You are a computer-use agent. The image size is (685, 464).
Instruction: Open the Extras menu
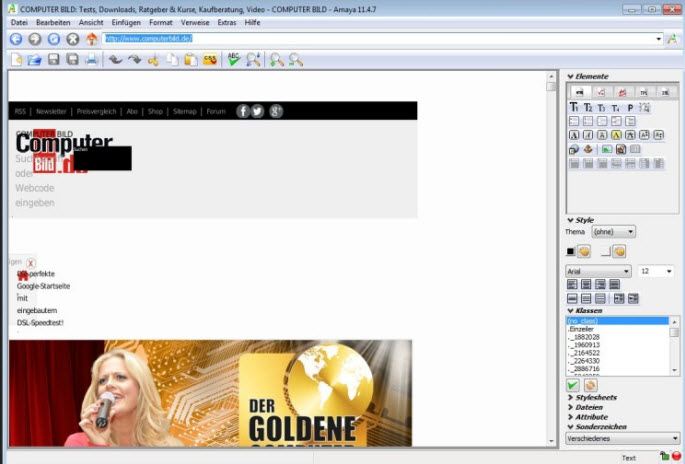click(227, 22)
